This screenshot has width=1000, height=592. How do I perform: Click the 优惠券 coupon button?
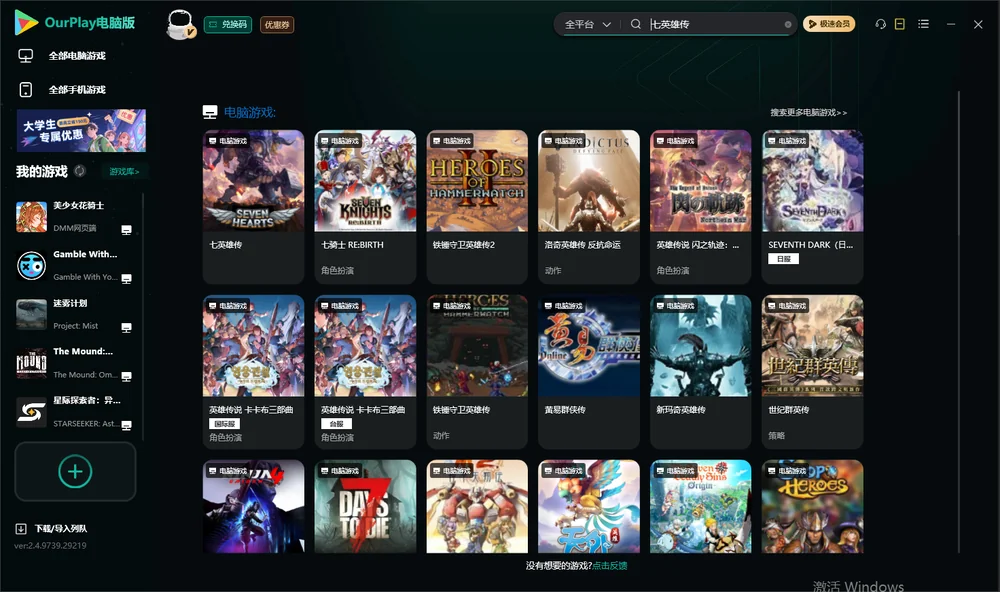coord(277,24)
